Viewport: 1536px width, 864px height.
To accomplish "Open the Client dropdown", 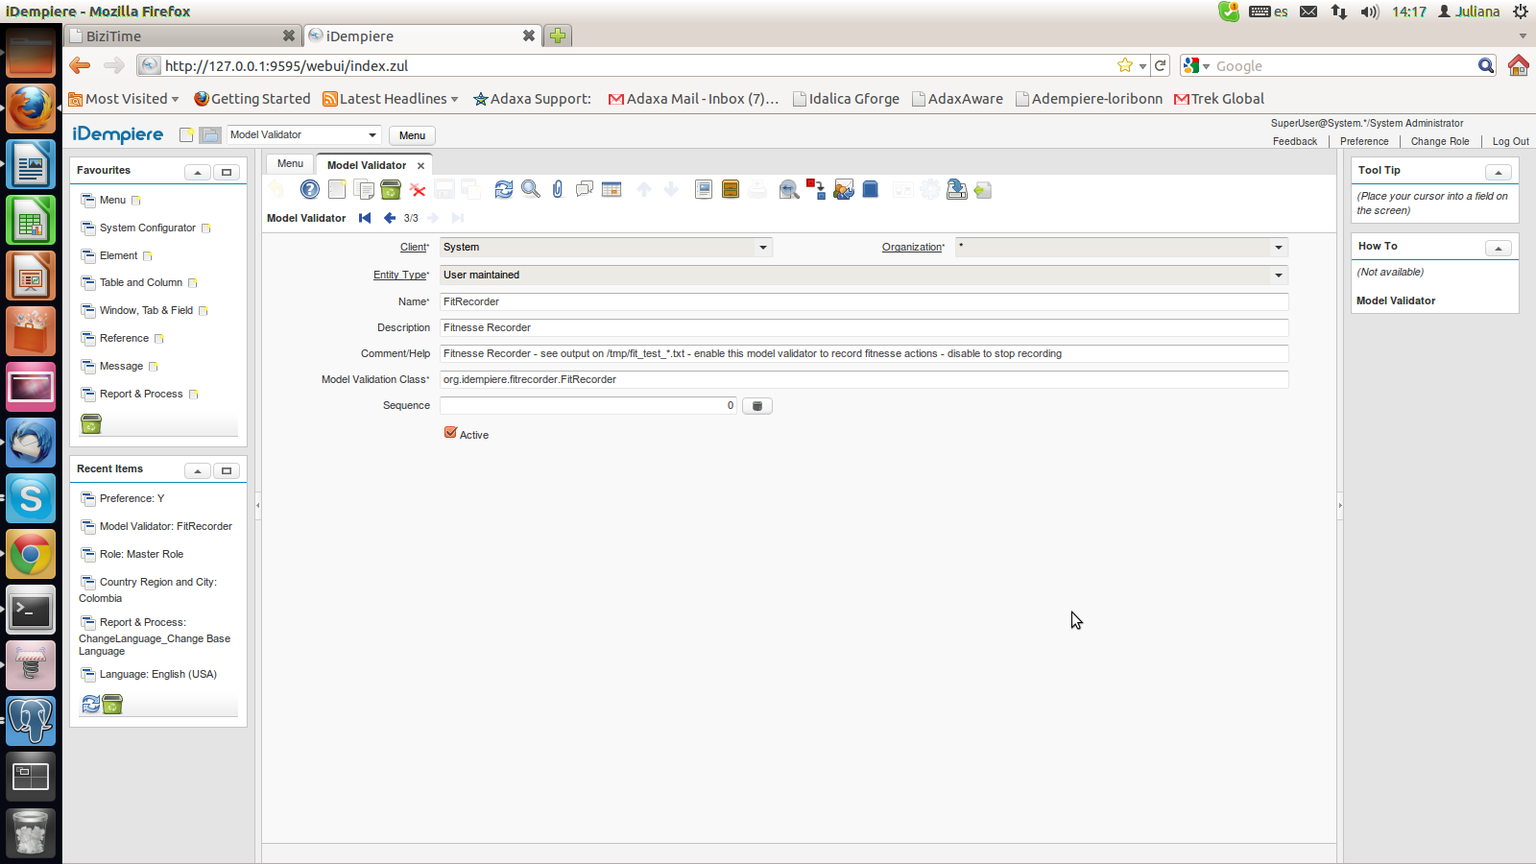I will 763,248.
